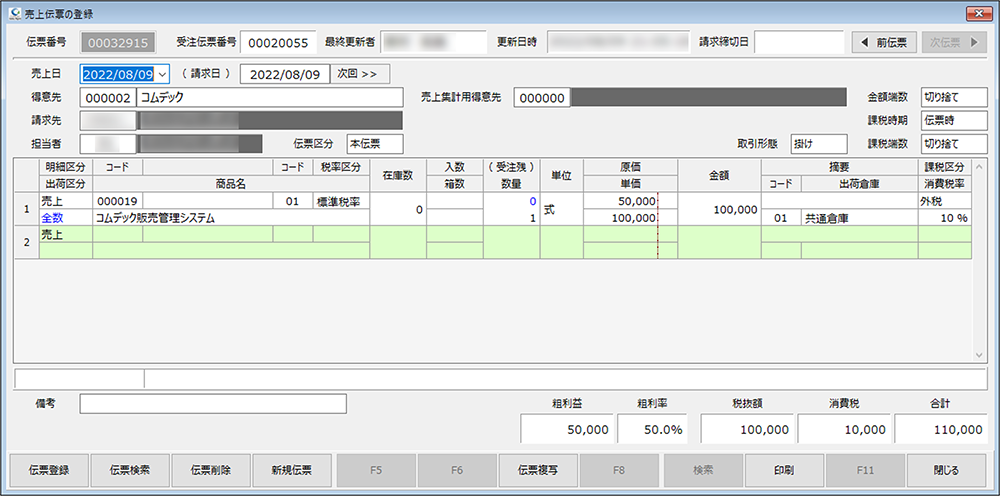Click product code cell 000019

(117, 201)
